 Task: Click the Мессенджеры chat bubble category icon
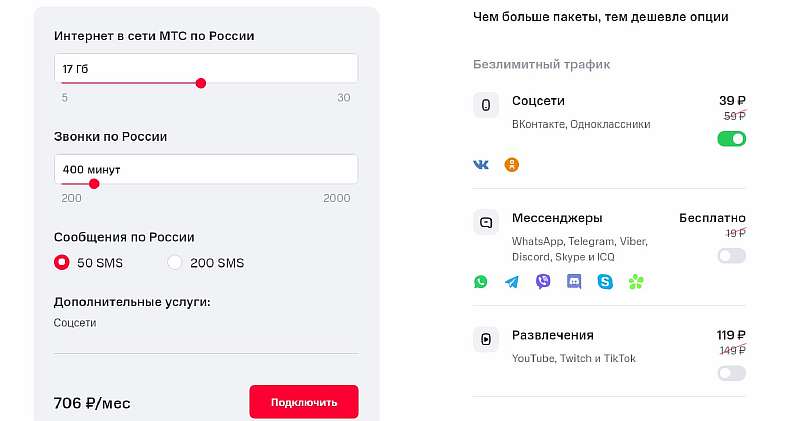point(486,222)
